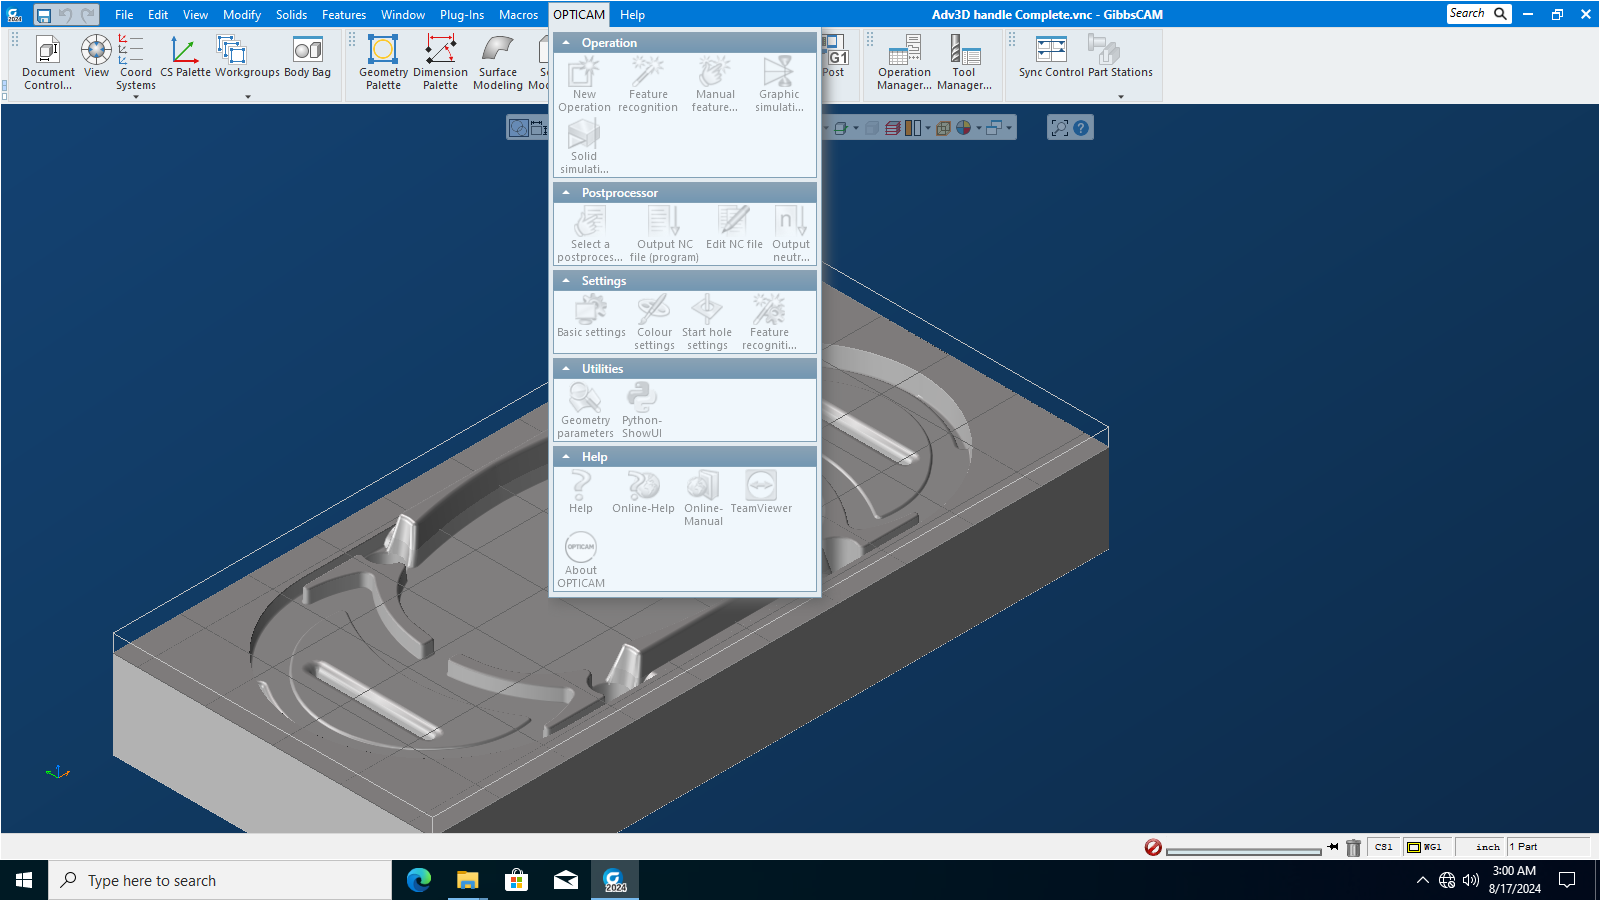Screen dimensions: 1600x900
Task: Select the Output NC file (program) icon
Action: pyautogui.click(x=664, y=234)
